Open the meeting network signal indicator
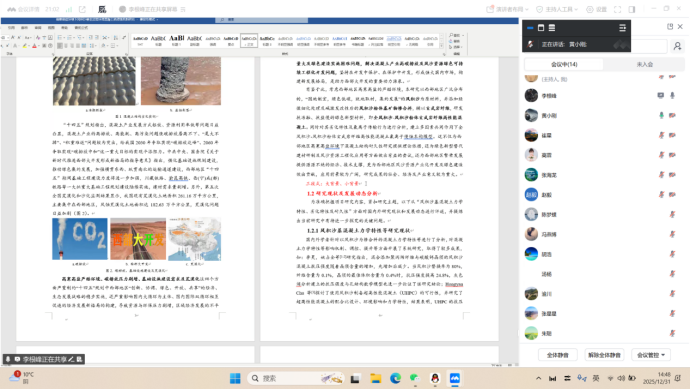This screenshot has height=389, width=690. click(69, 9)
